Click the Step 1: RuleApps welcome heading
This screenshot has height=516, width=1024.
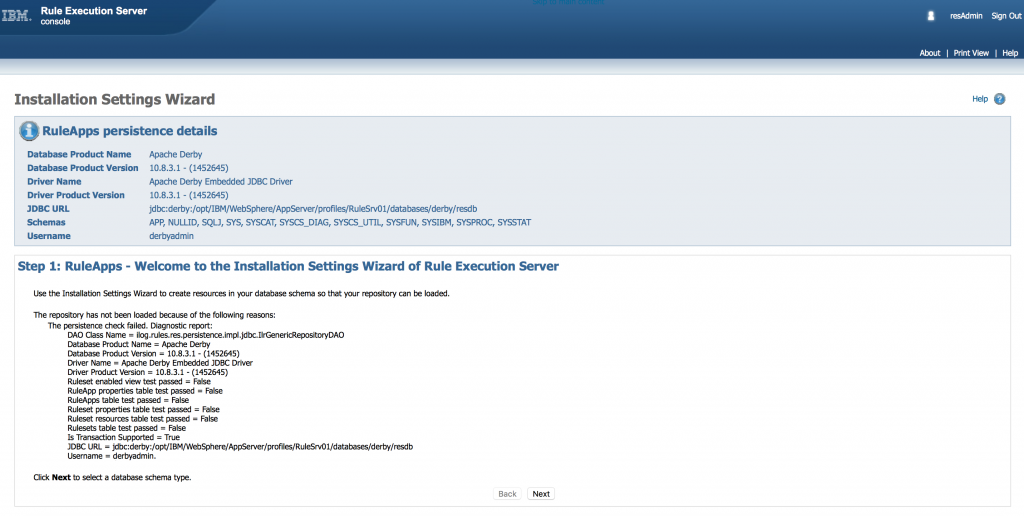288,266
